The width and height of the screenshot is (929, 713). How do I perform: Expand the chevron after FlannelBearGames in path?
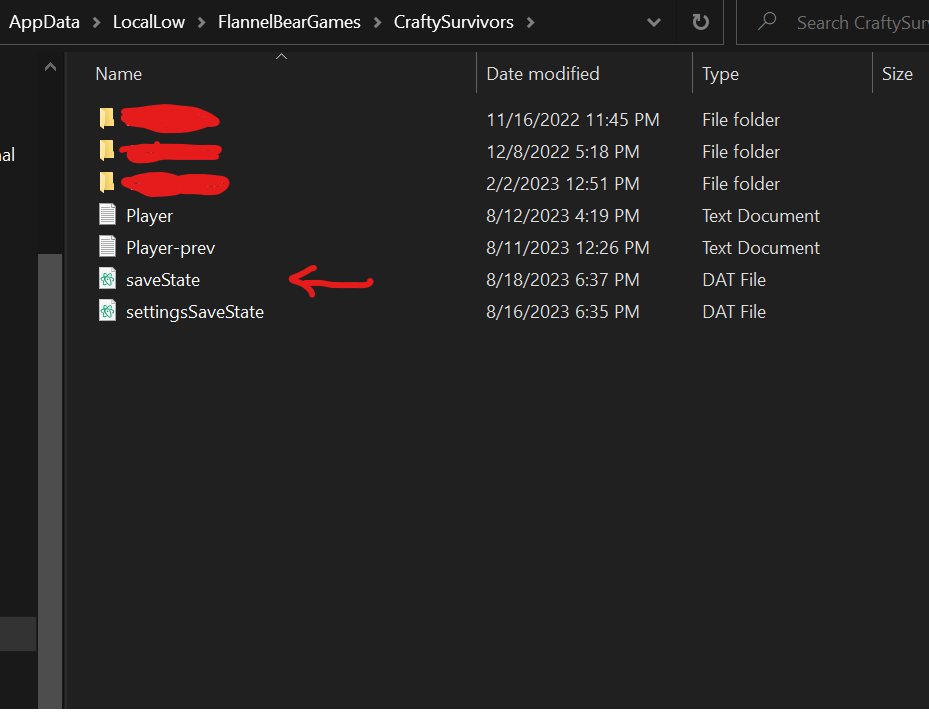click(377, 23)
